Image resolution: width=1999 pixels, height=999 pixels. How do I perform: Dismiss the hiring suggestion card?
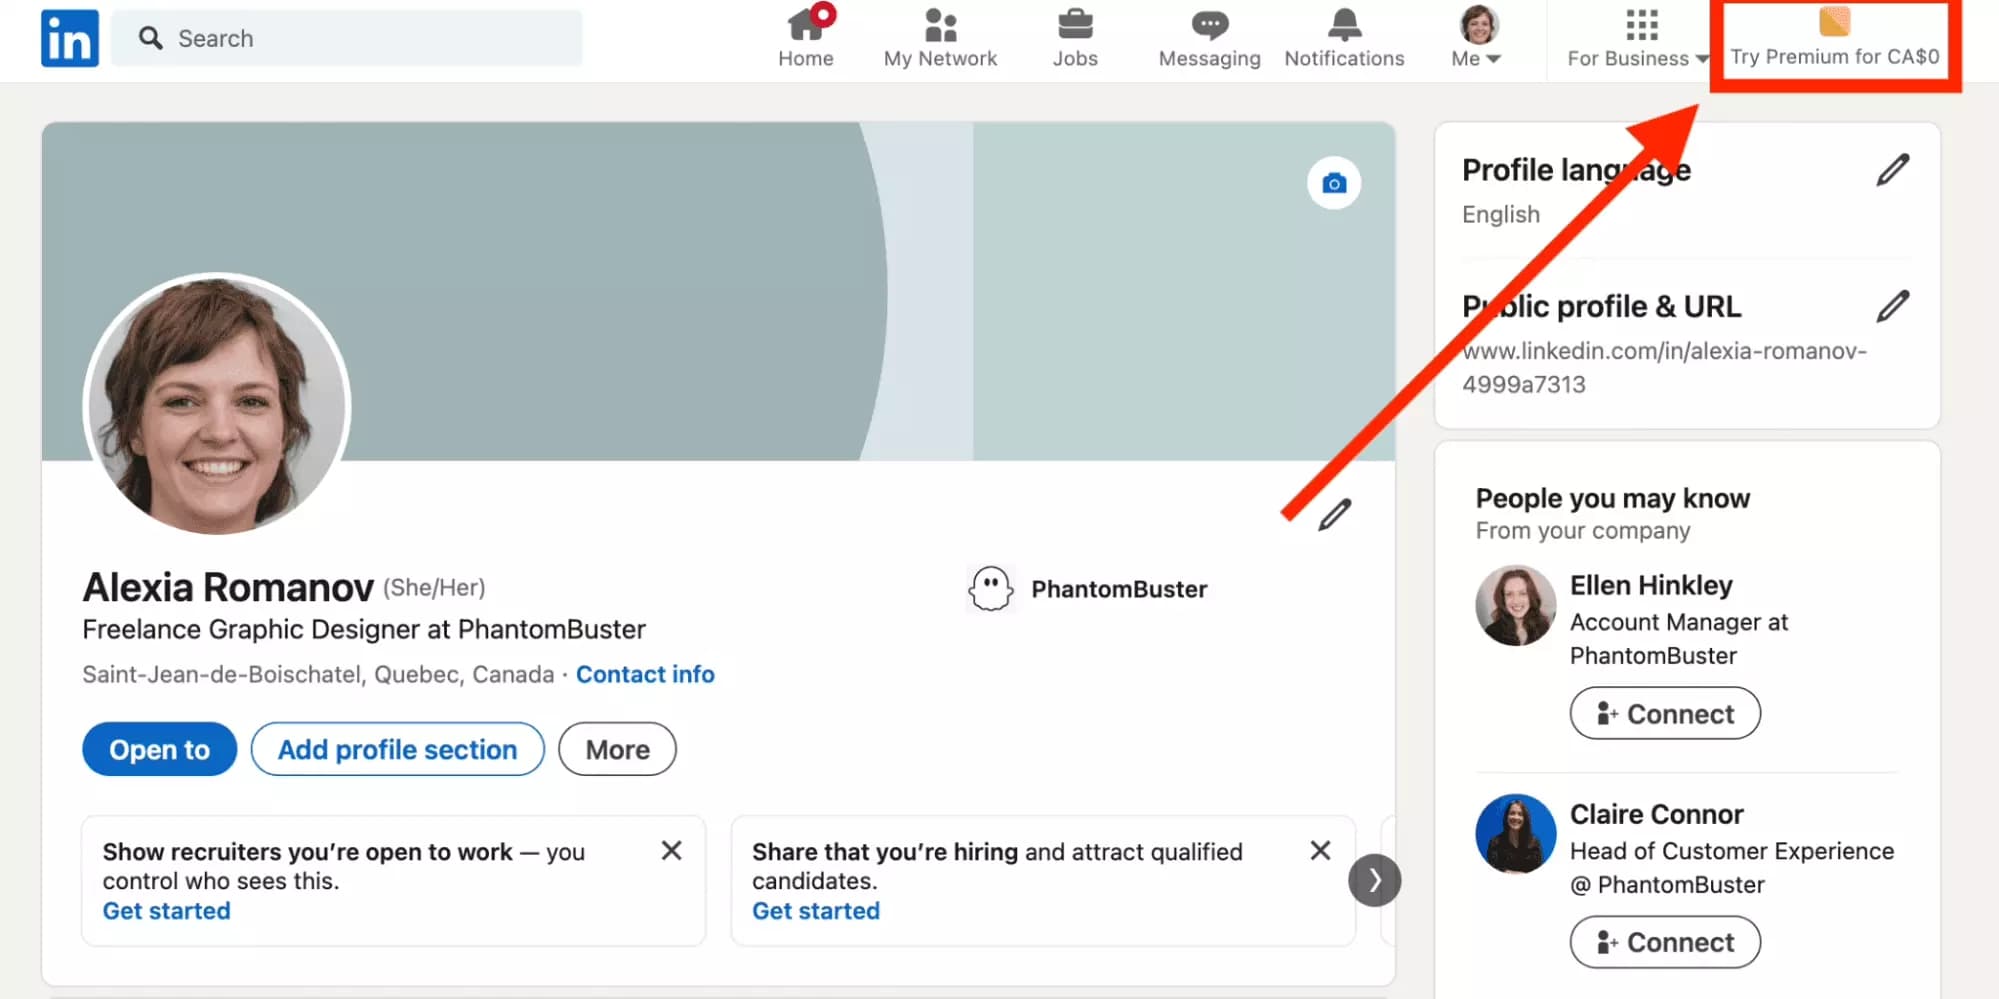pos(1320,850)
